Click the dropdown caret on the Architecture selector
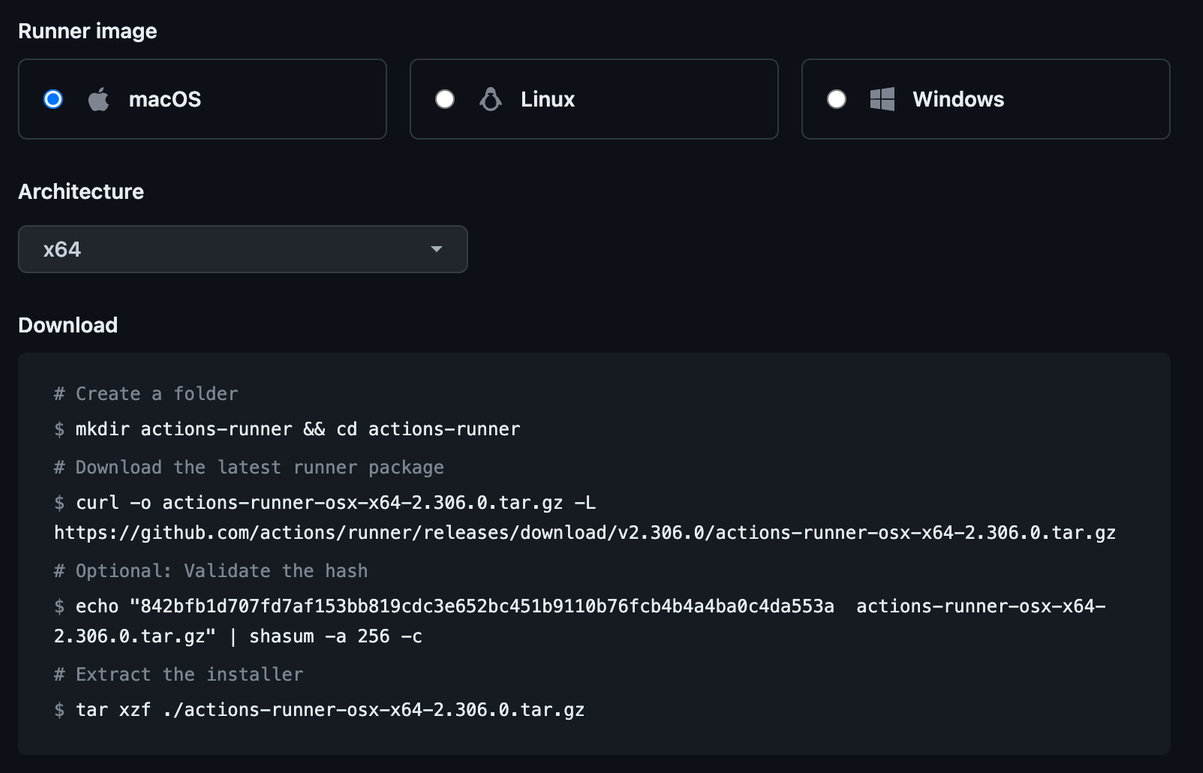This screenshot has height=773, width=1203. pyautogui.click(x=436, y=248)
